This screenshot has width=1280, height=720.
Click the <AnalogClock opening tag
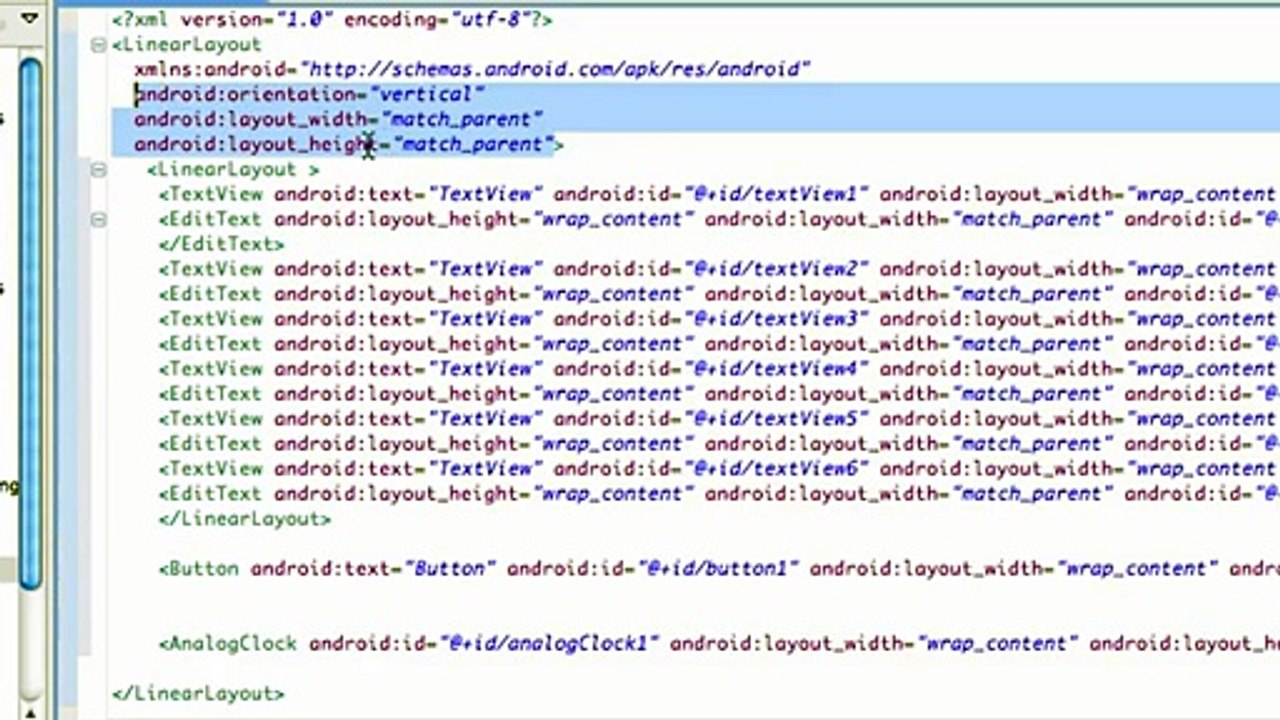228,644
